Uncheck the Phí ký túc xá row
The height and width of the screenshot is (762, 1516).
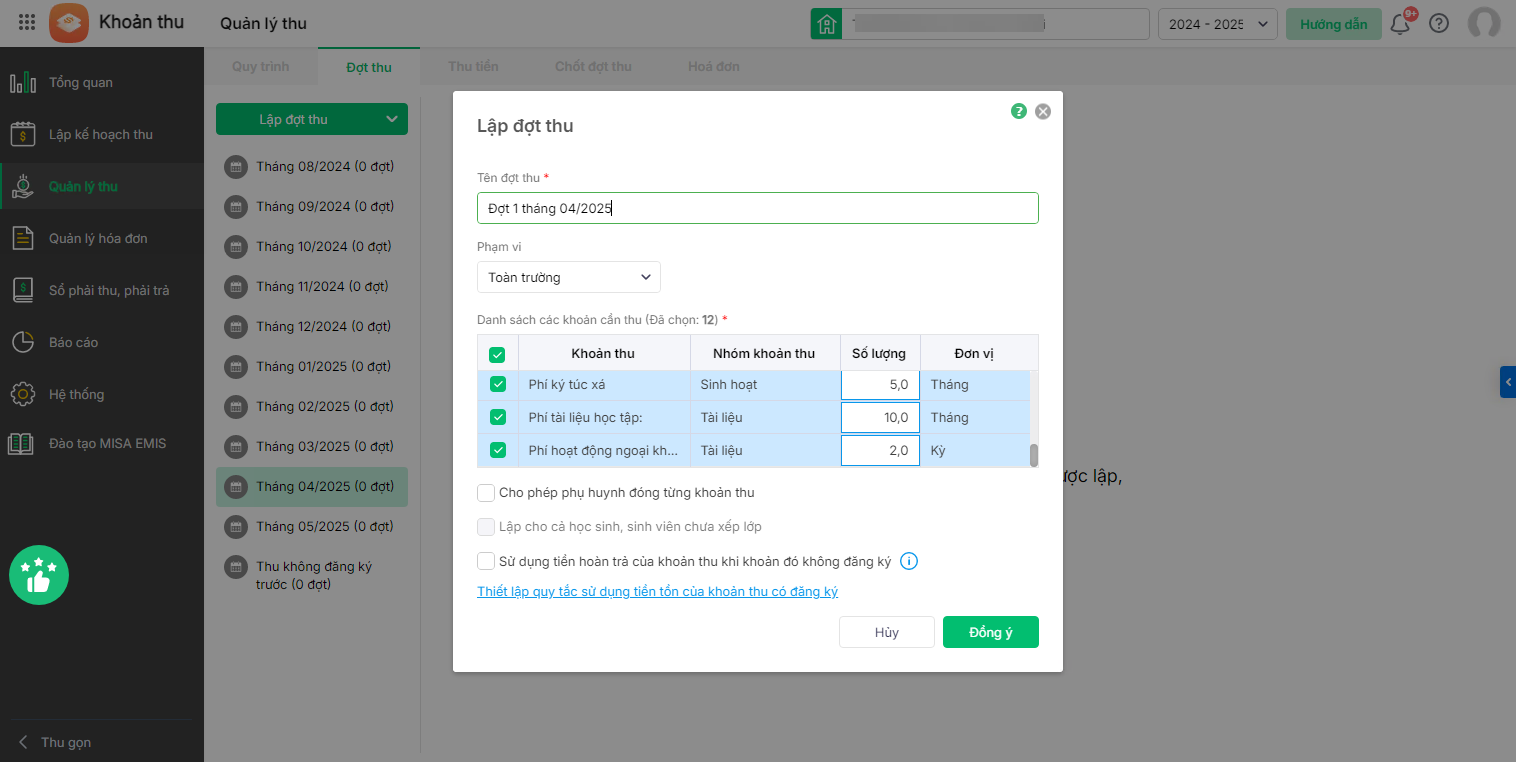(x=497, y=384)
